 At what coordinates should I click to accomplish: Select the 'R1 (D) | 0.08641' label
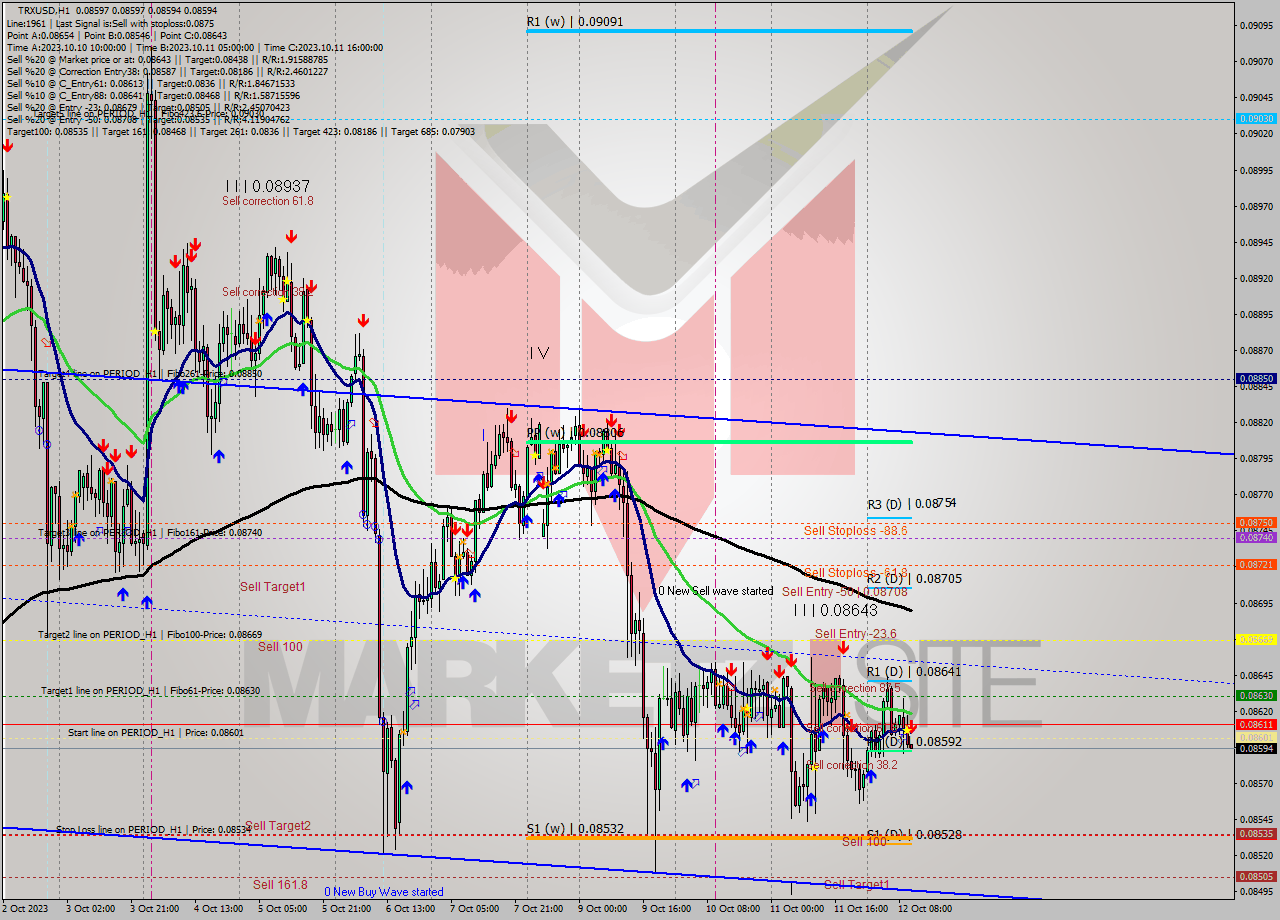click(913, 671)
